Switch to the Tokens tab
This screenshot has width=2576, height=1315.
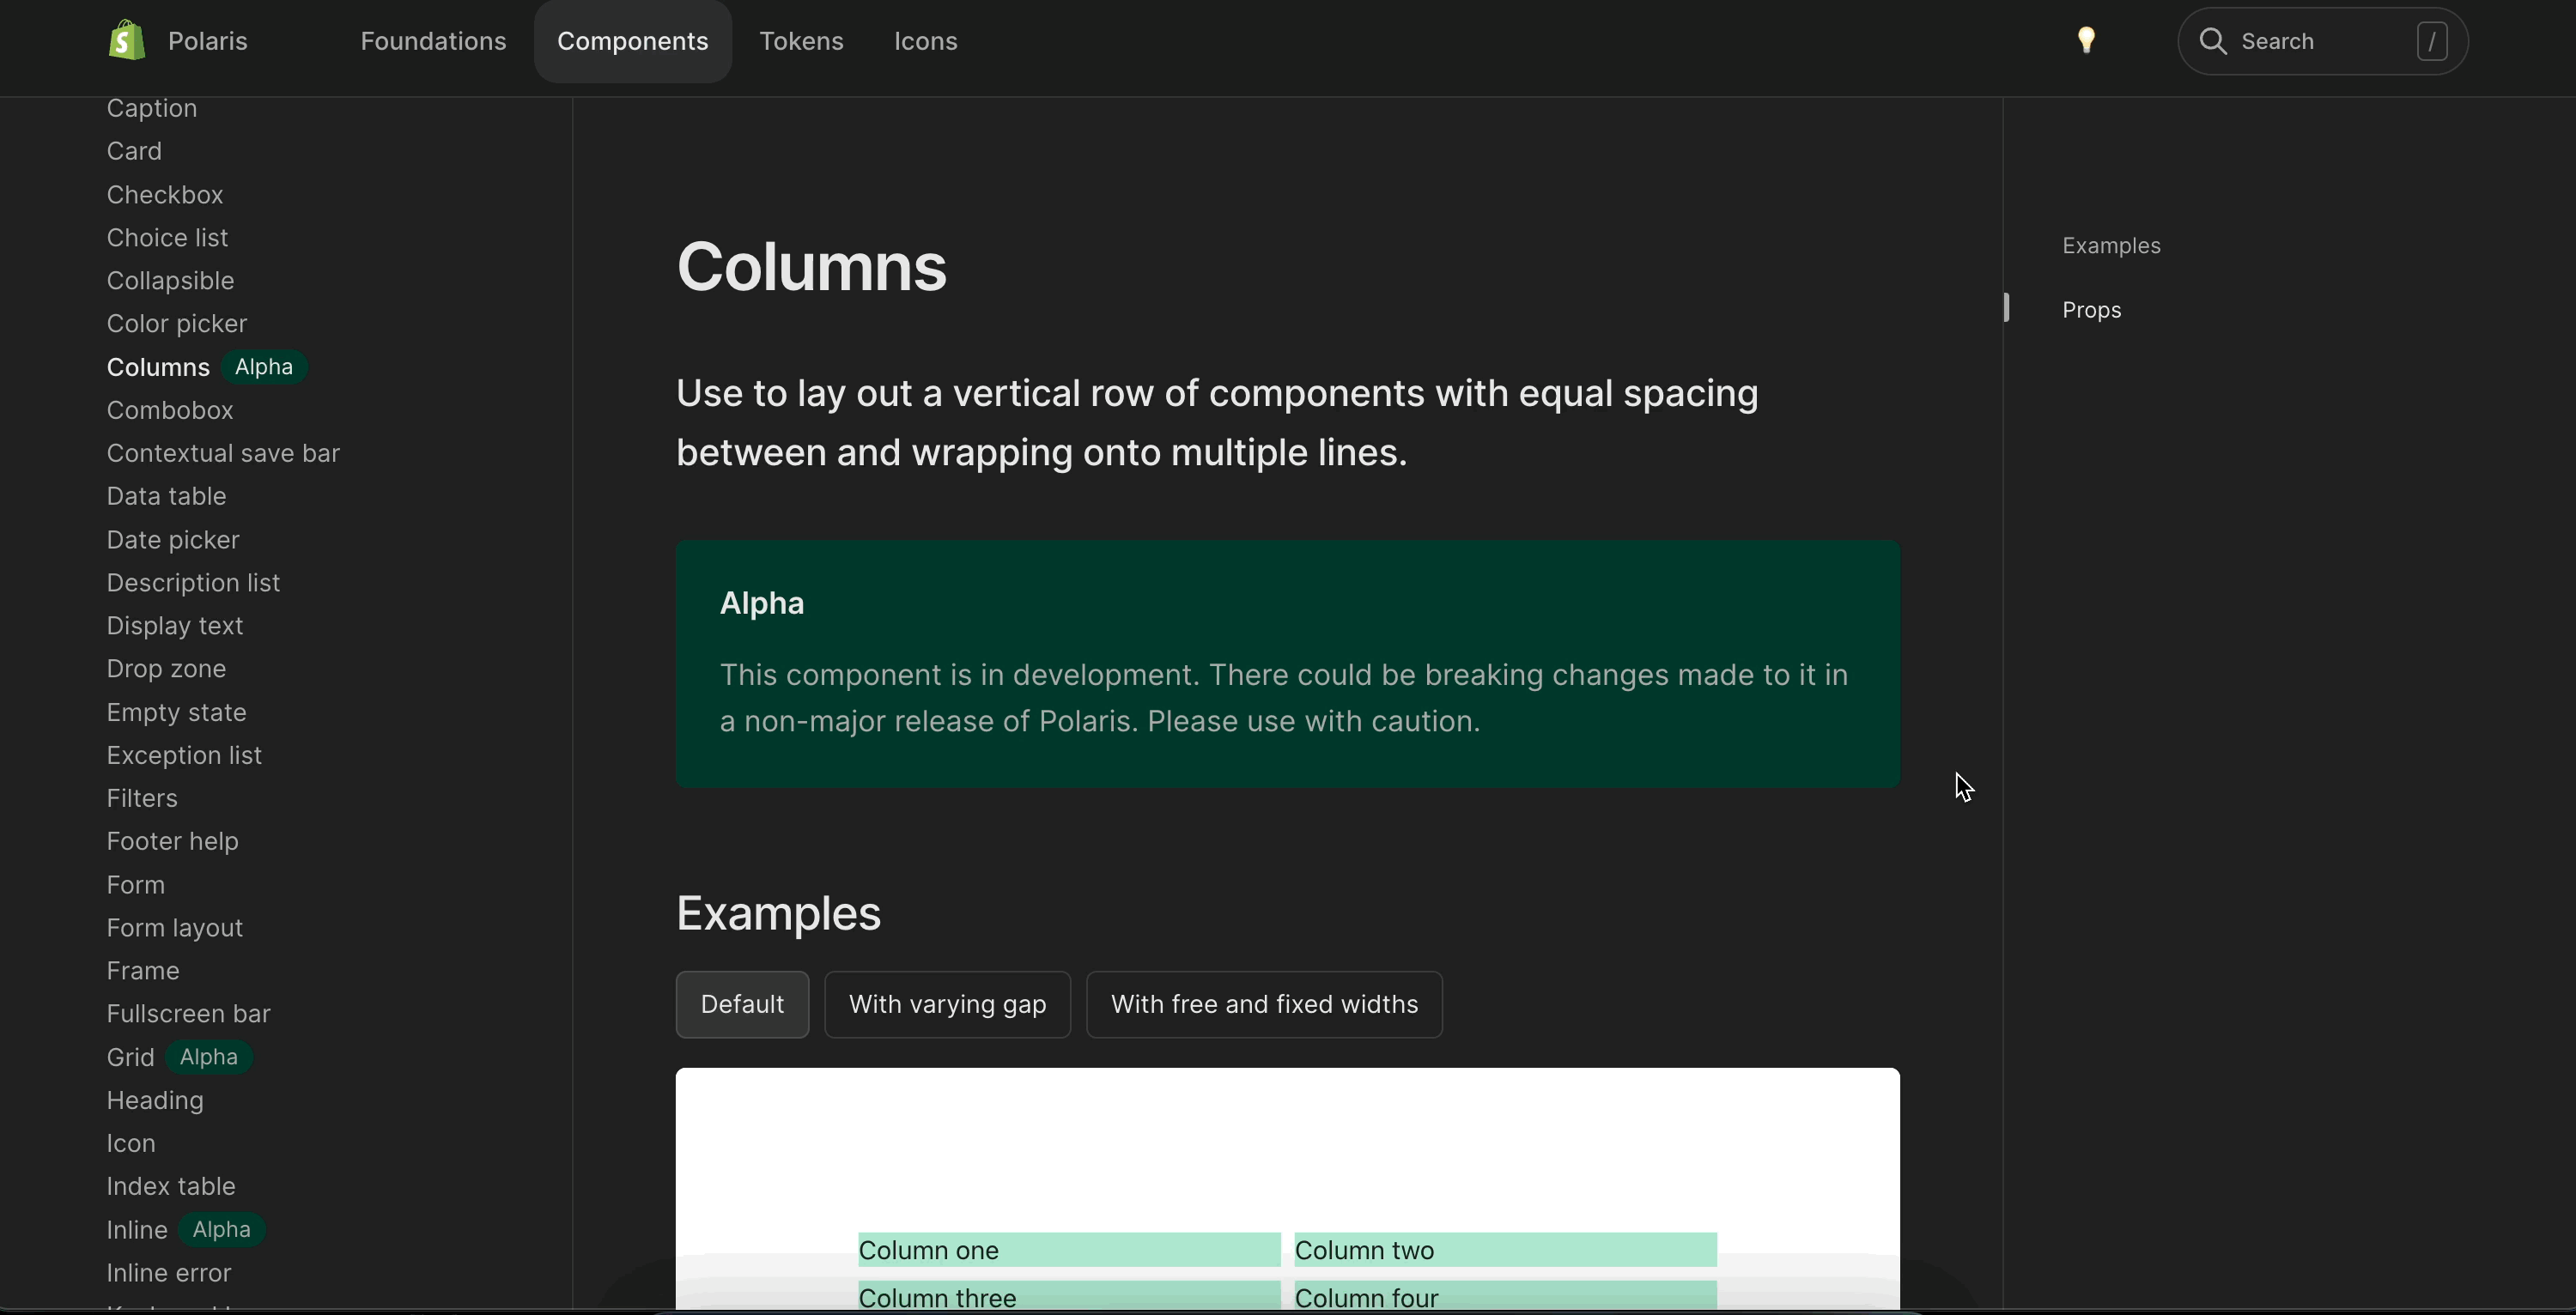pyautogui.click(x=801, y=41)
